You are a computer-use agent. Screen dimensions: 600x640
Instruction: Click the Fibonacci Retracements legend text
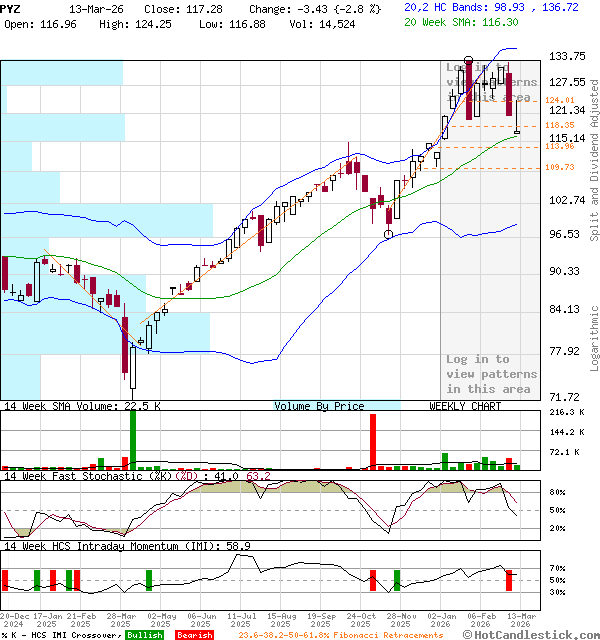point(340,635)
